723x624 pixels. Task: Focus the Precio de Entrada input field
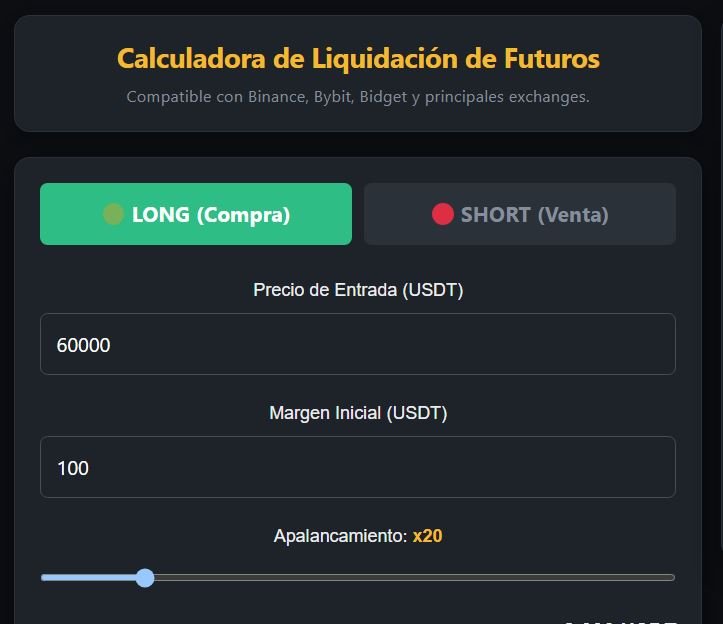tap(358, 344)
